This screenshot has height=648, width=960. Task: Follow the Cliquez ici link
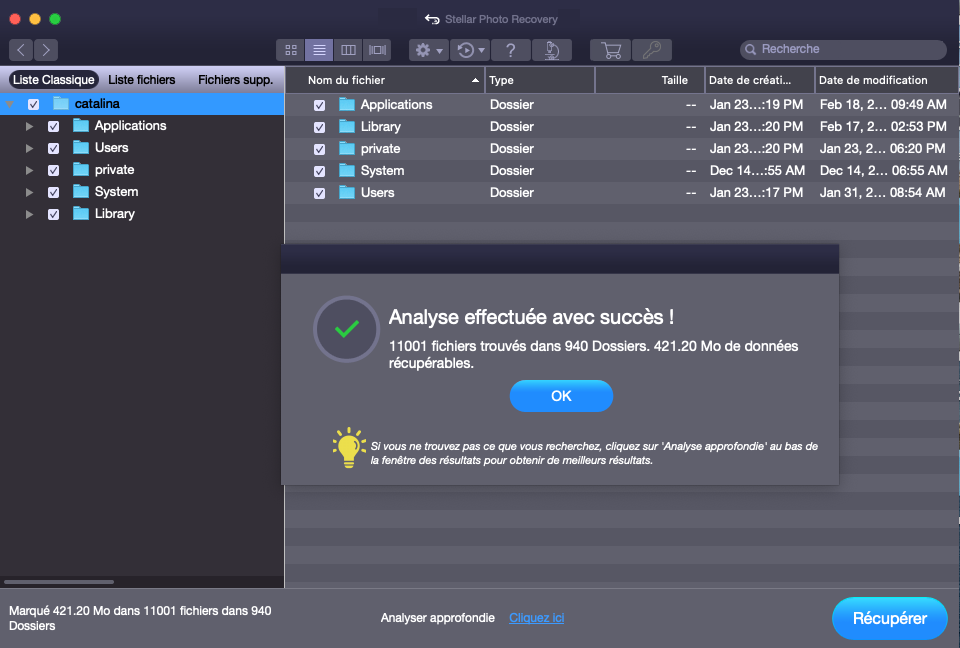536,618
